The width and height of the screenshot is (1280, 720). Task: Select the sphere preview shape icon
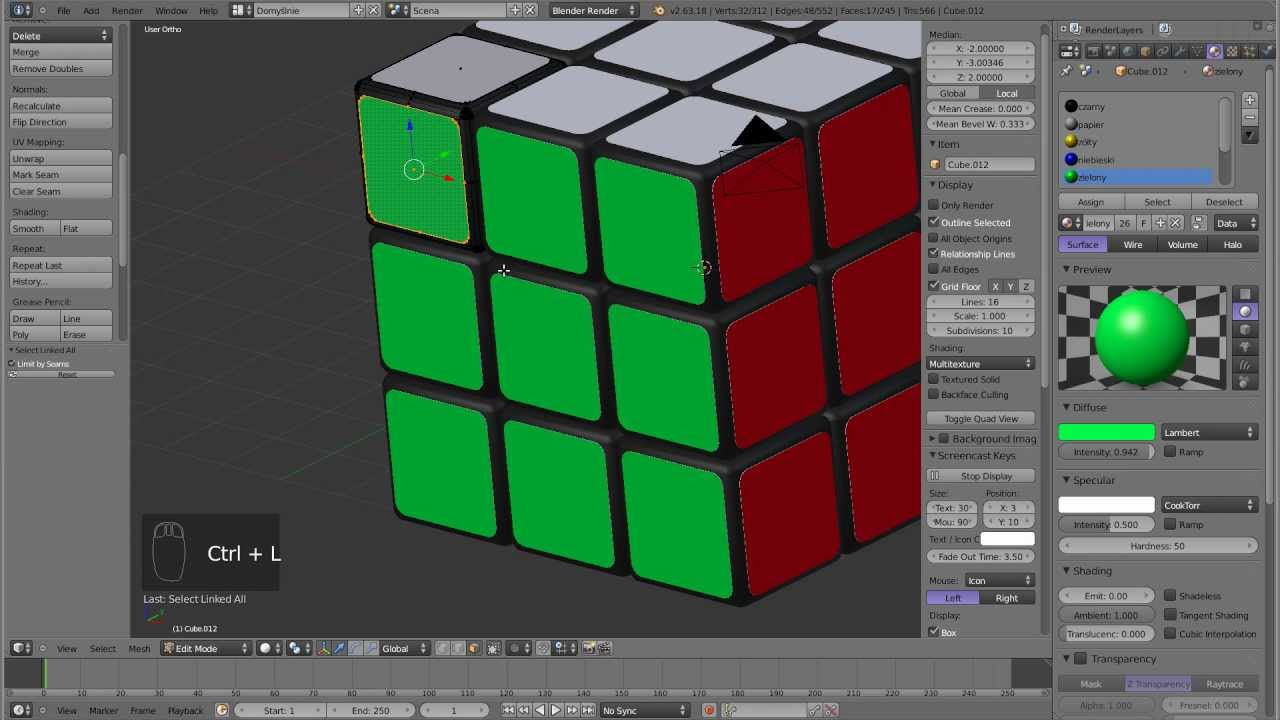[x=1245, y=312]
